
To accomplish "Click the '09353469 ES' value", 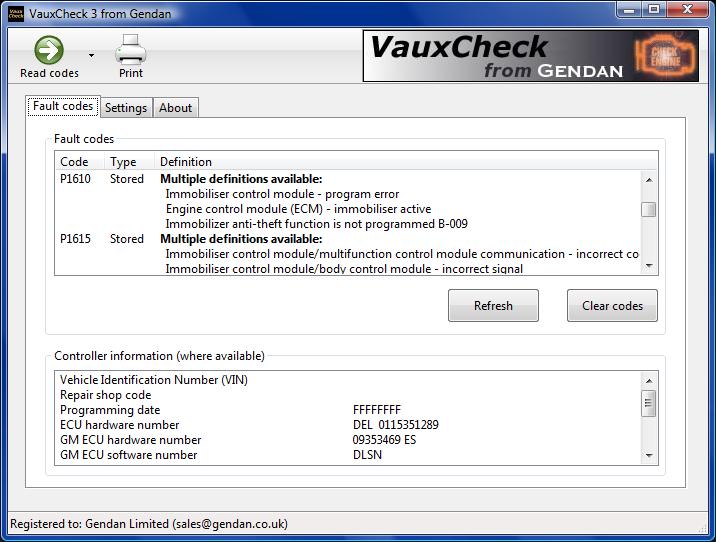I will point(384,440).
